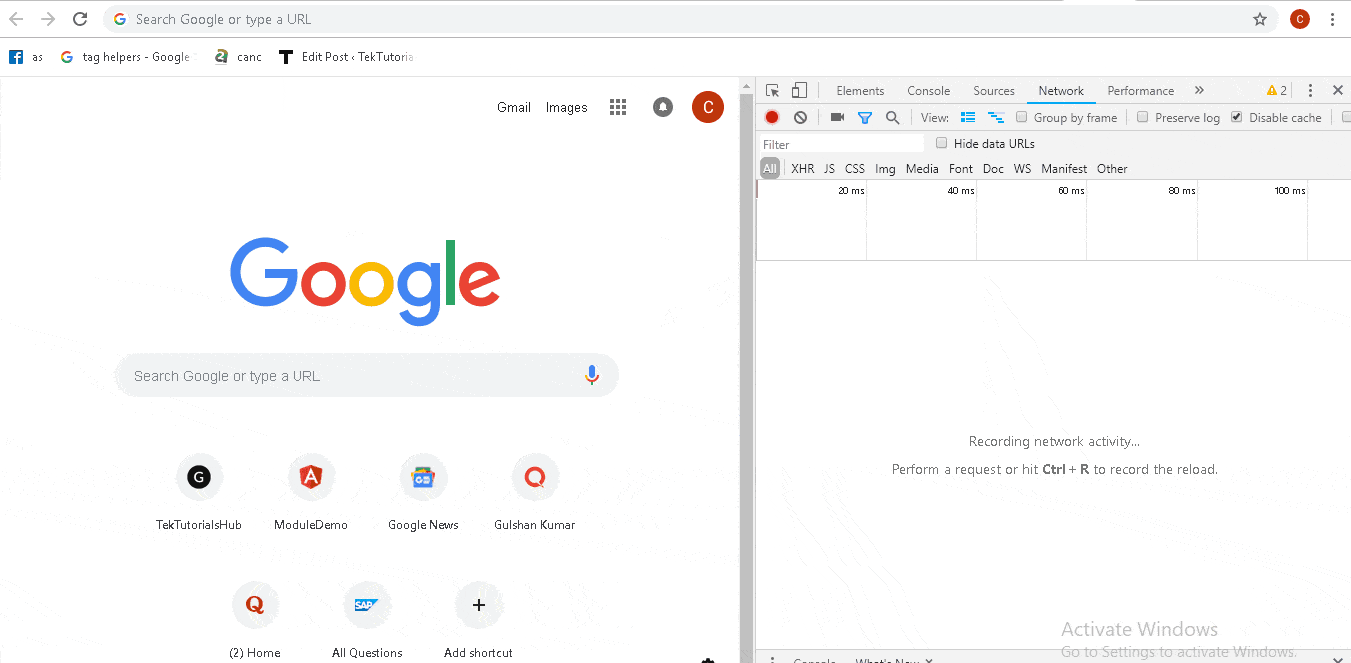Toggle the device toolbar icon
The height and width of the screenshot is (663, 1351).
(799, 91)
